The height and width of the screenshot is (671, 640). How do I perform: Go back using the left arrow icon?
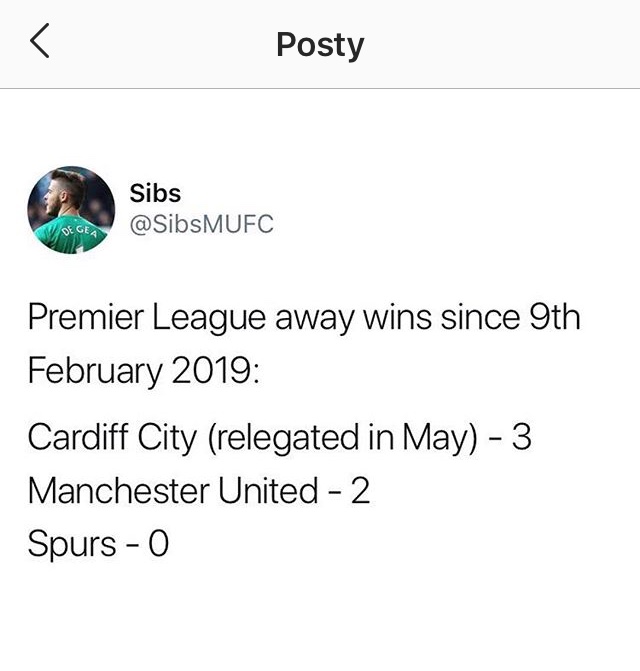40,41
